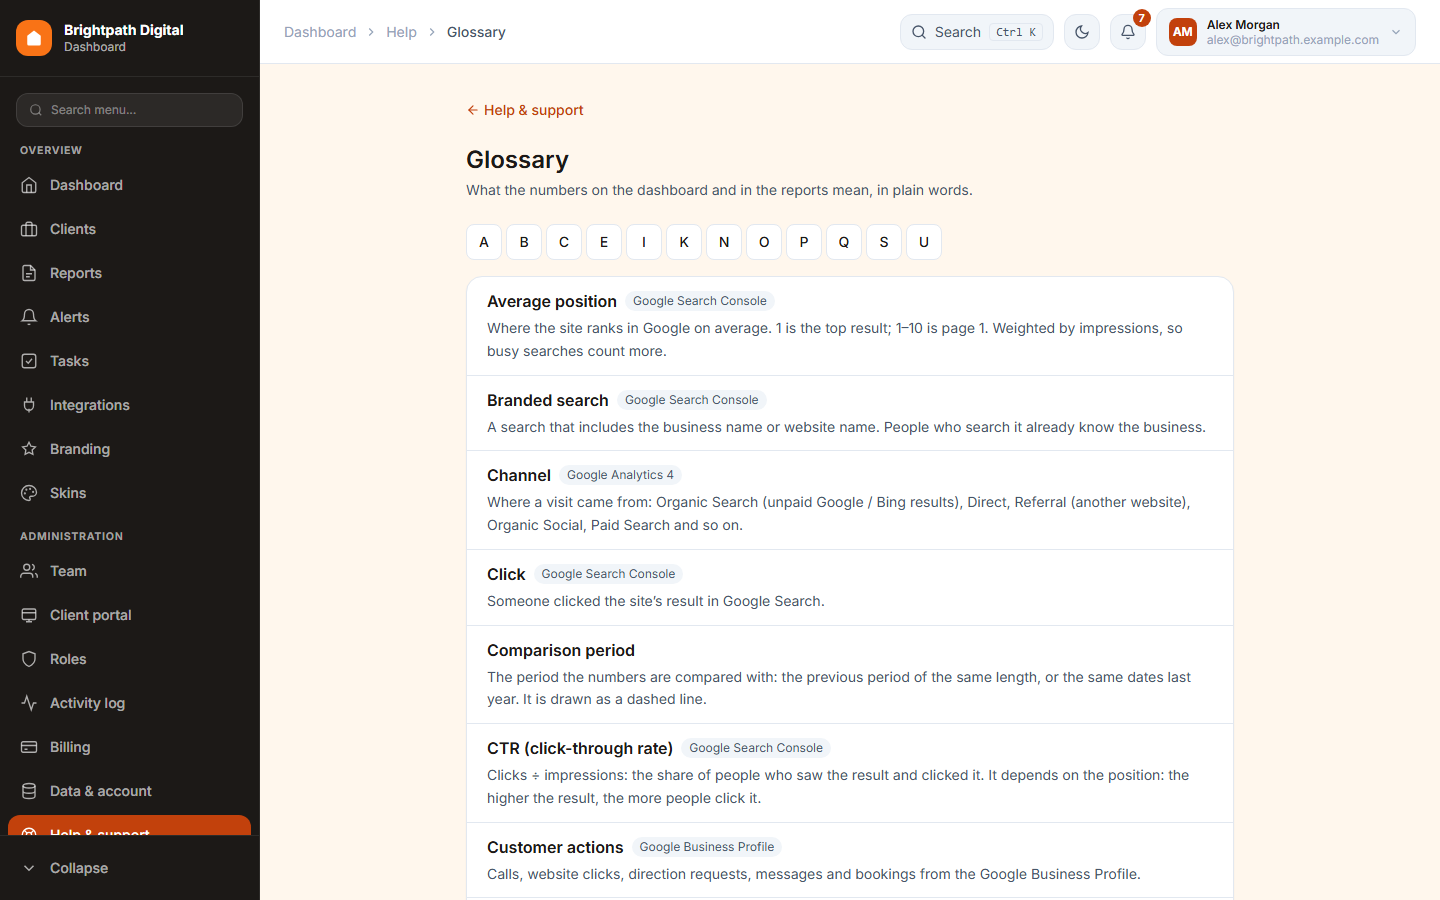Click the Skins palette icon
The height and width of the screenshot is (900, 1440).
[29, 493]
